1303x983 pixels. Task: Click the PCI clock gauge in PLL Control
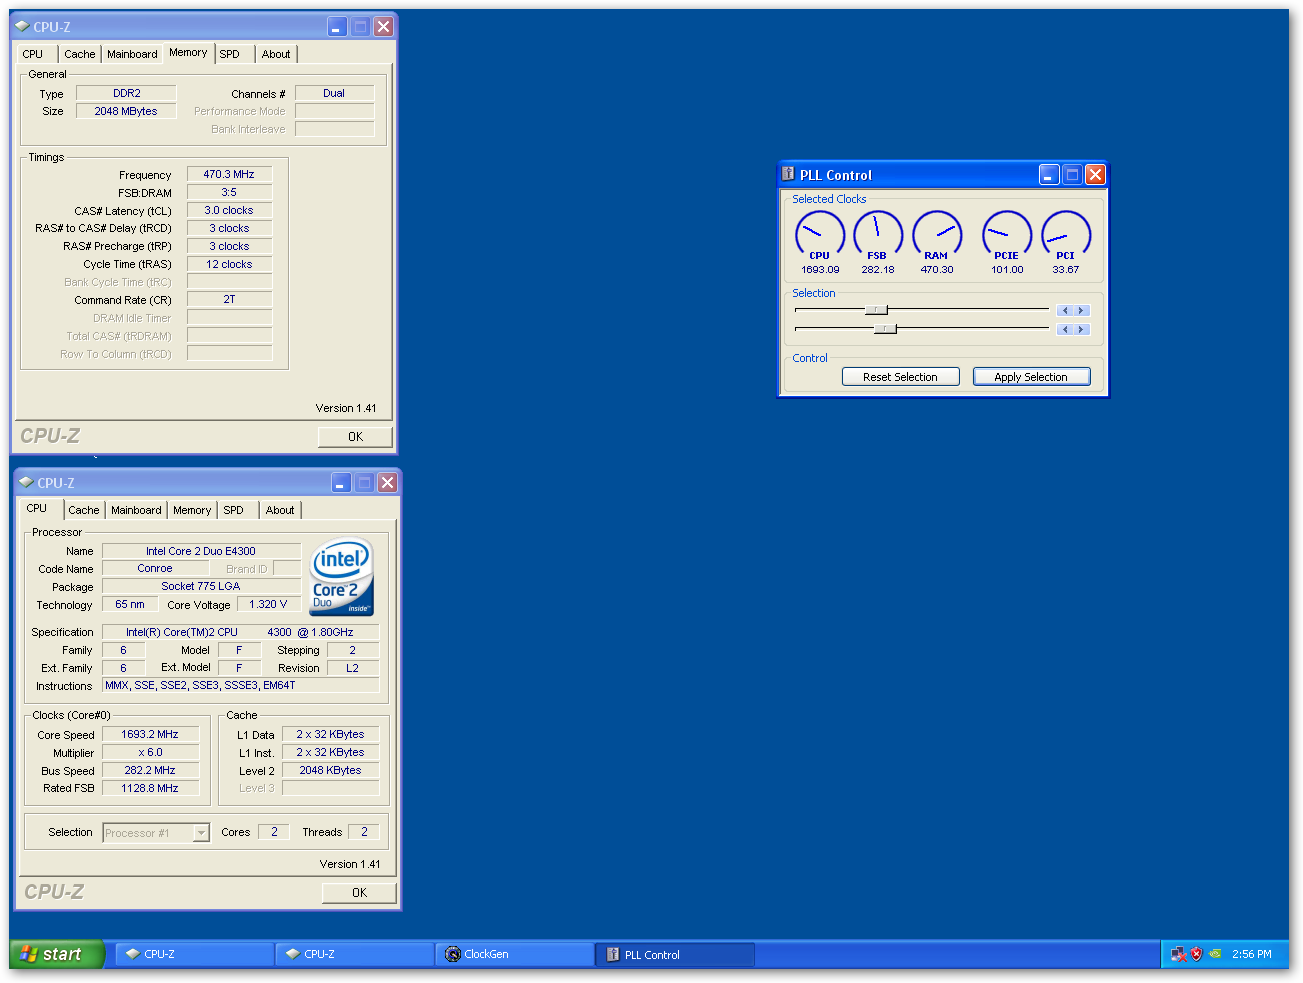[x=1066, y=235]
